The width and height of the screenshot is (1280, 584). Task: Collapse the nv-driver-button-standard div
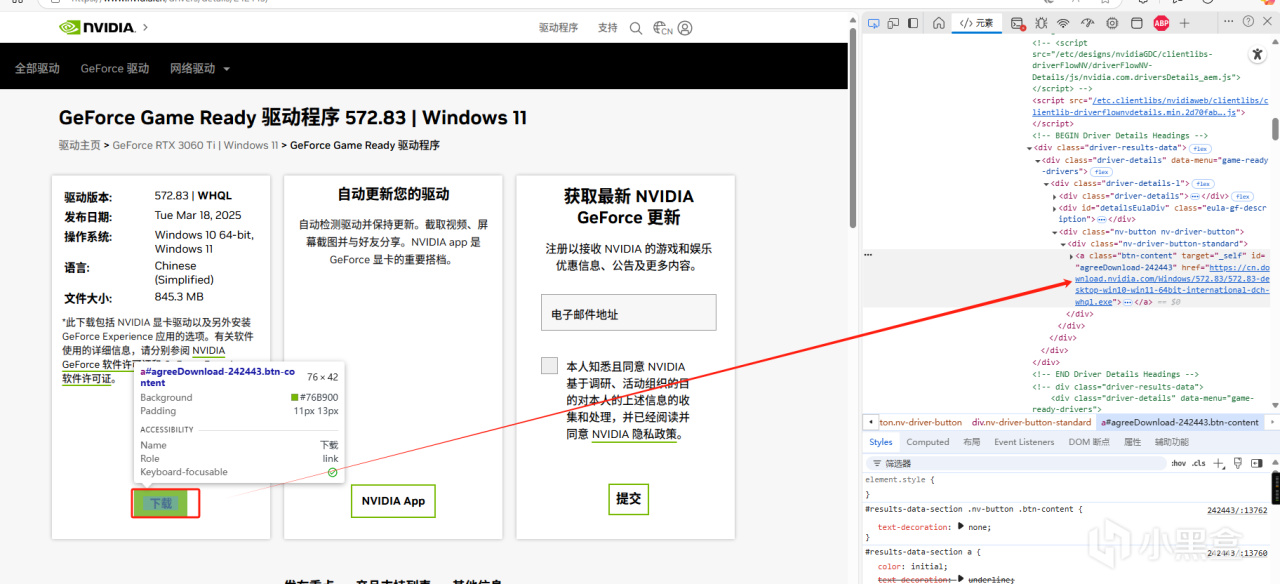pyautogui.click(x=1063, y=244)
